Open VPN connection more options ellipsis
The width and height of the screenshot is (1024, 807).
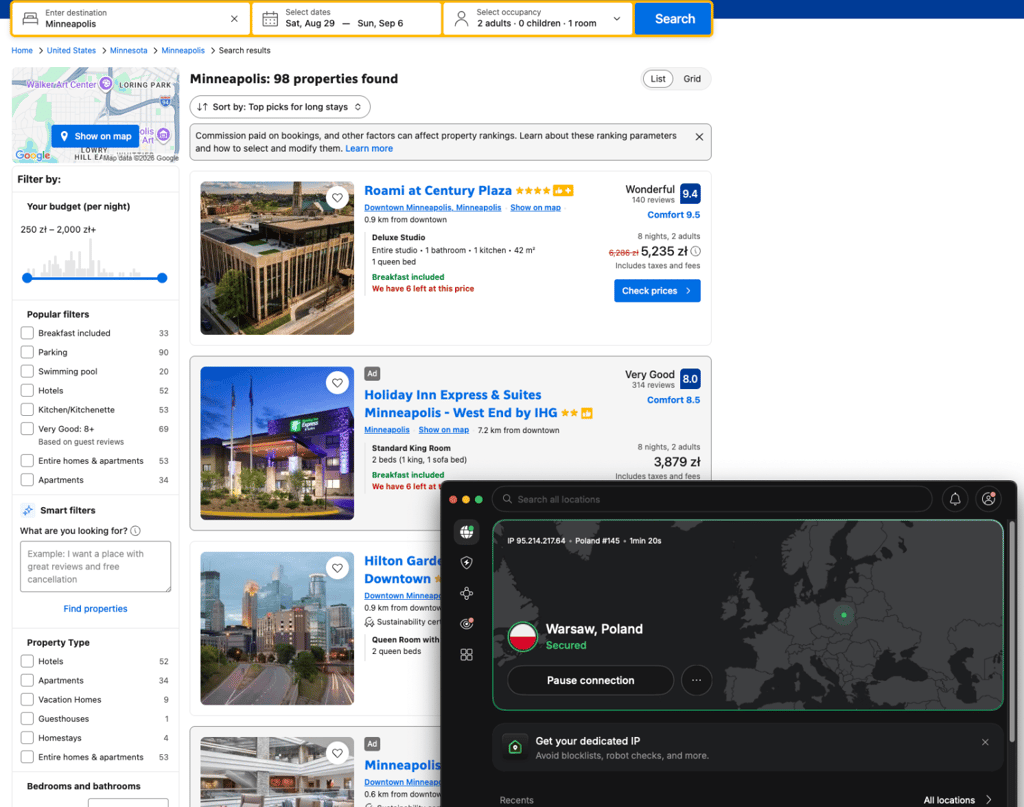(x=697, y=680)
